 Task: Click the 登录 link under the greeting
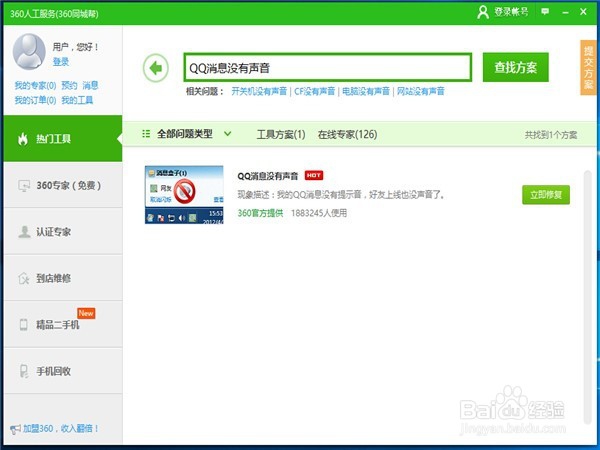tap(61, 61)
